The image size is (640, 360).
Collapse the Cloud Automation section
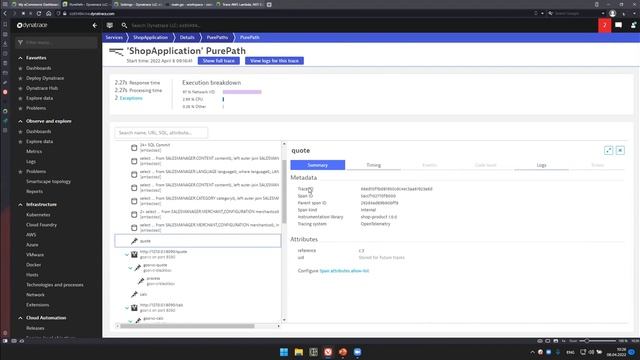[20, 318]
